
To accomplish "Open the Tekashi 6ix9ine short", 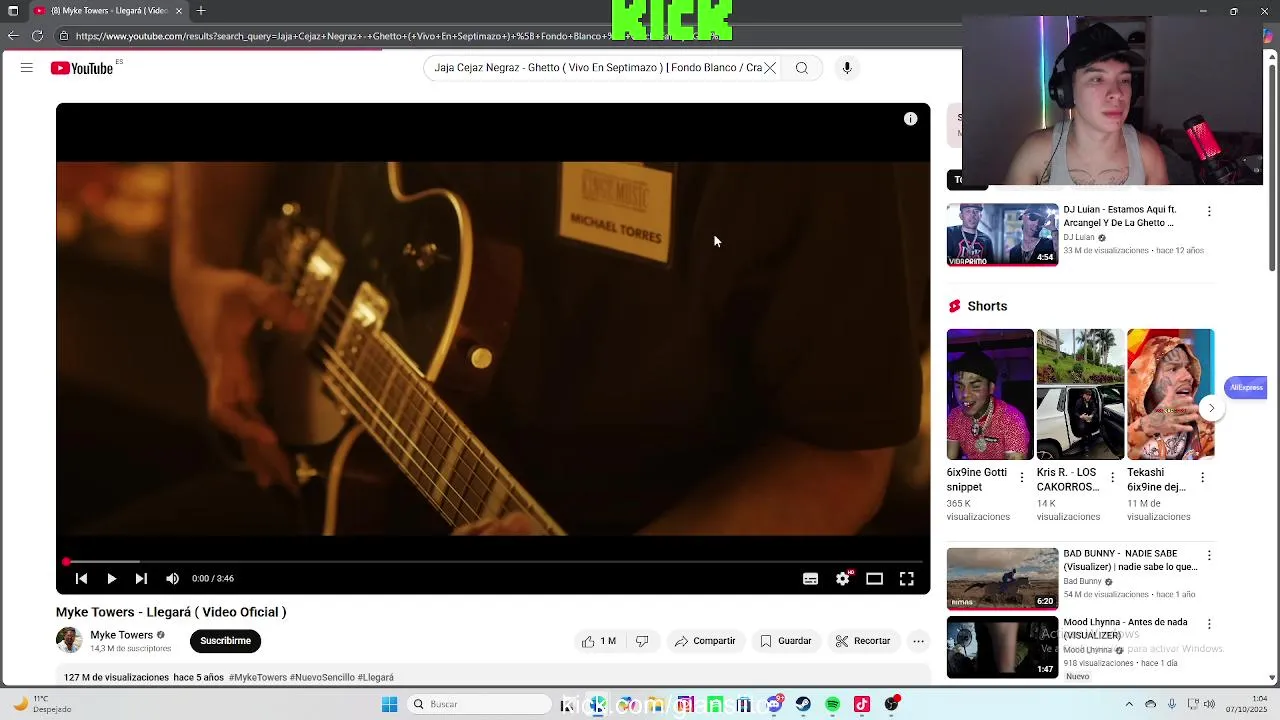I will (x=1170, y=394).
